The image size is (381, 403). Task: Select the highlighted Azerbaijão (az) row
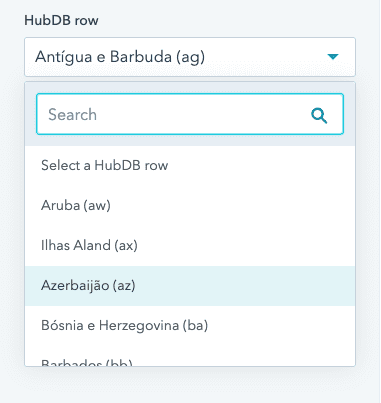pos(190,286)
